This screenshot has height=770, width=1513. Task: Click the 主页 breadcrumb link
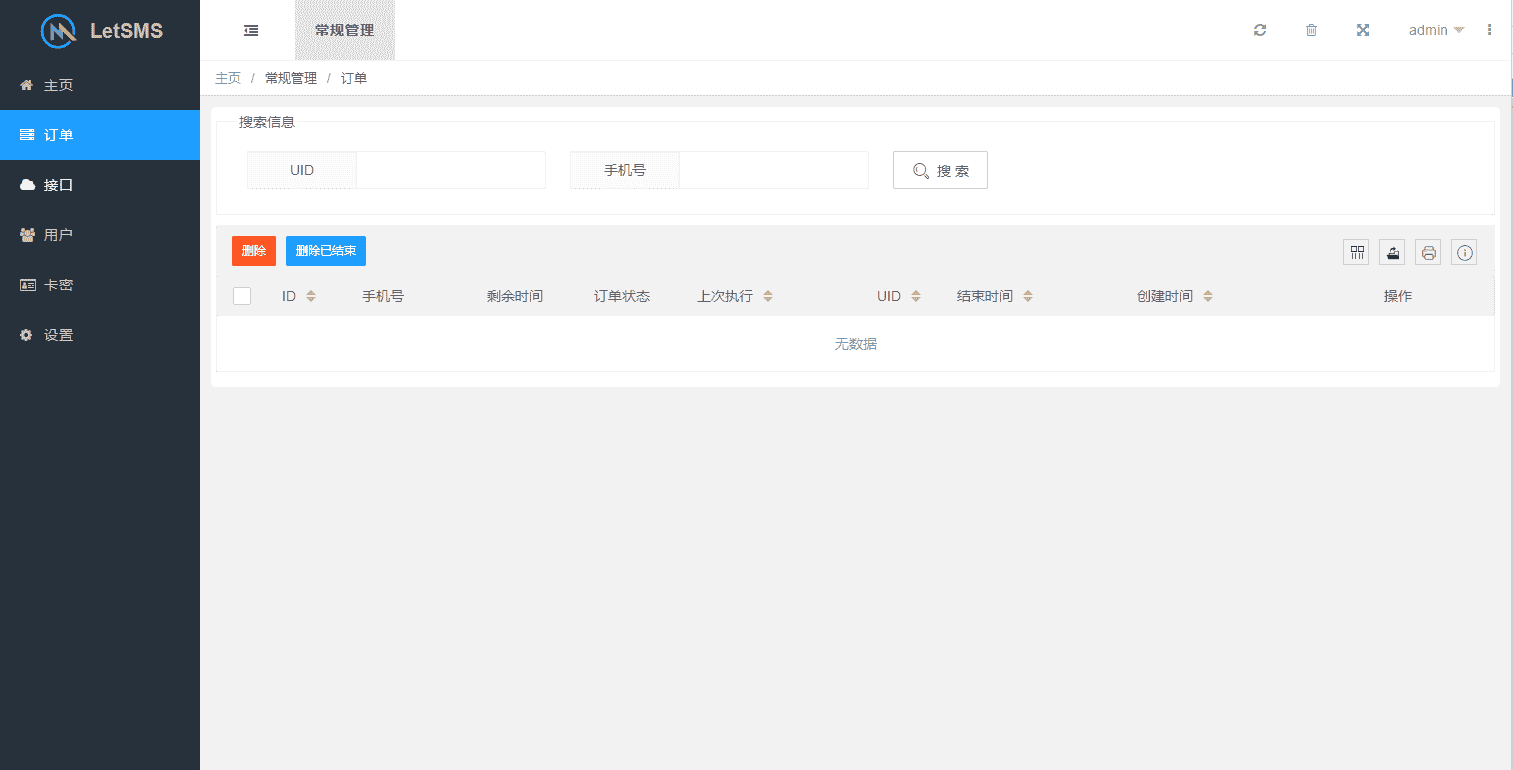[228, 78]
